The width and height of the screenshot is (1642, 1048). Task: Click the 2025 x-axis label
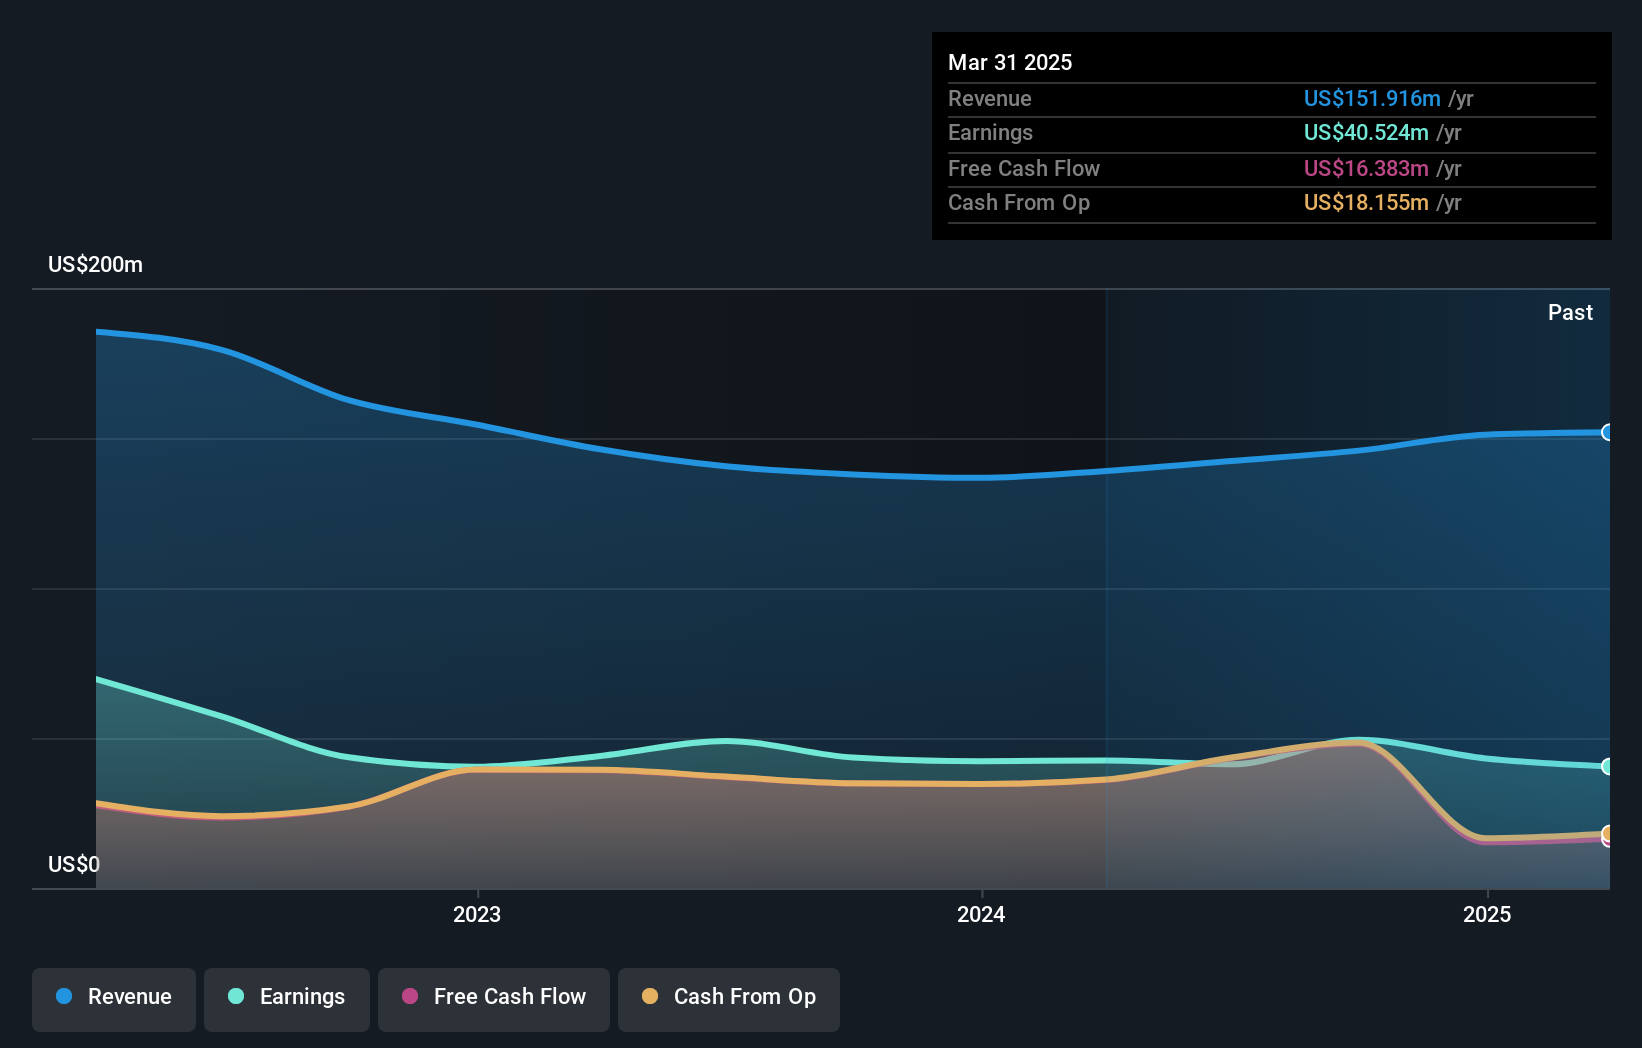1487,914
